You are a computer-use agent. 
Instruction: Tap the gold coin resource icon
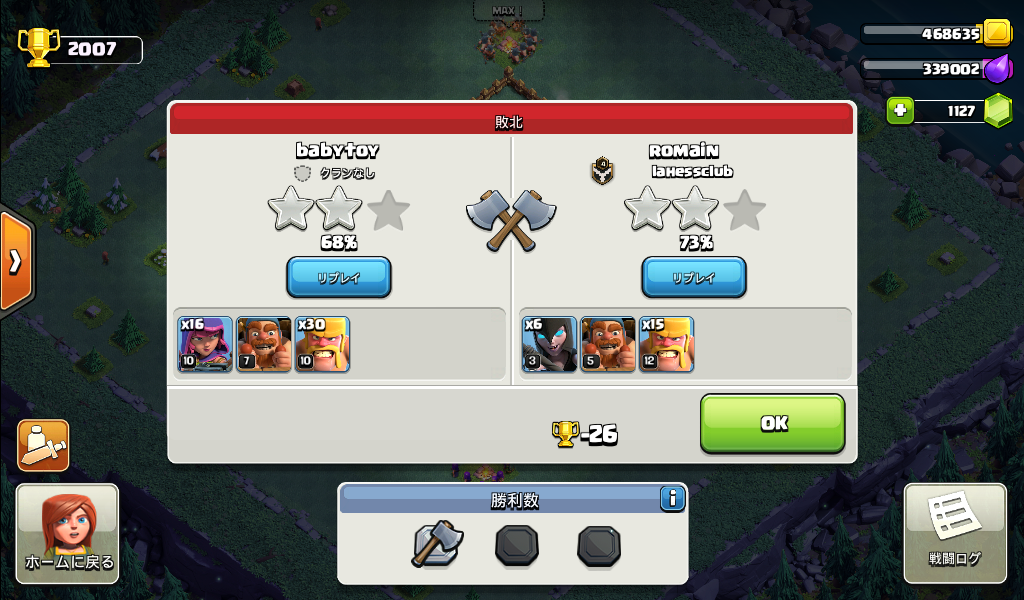click(x=997, y=33)
